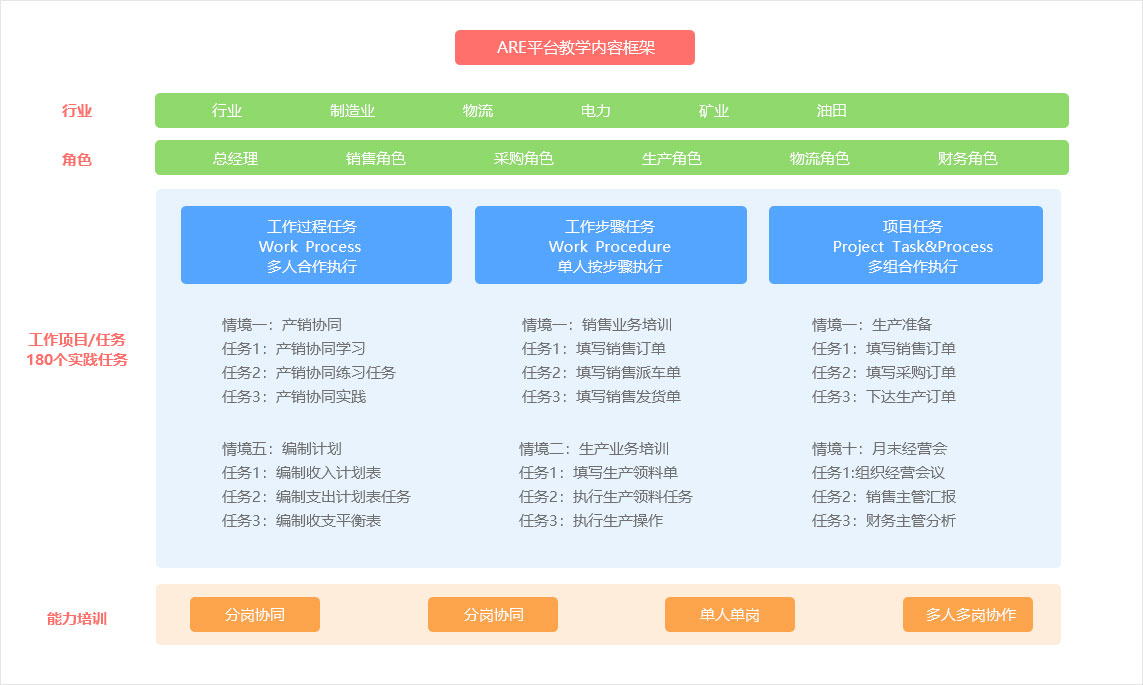Select 任务2:编制支出计划表任务
The image size is (1143, 685).
coord(316,497)
